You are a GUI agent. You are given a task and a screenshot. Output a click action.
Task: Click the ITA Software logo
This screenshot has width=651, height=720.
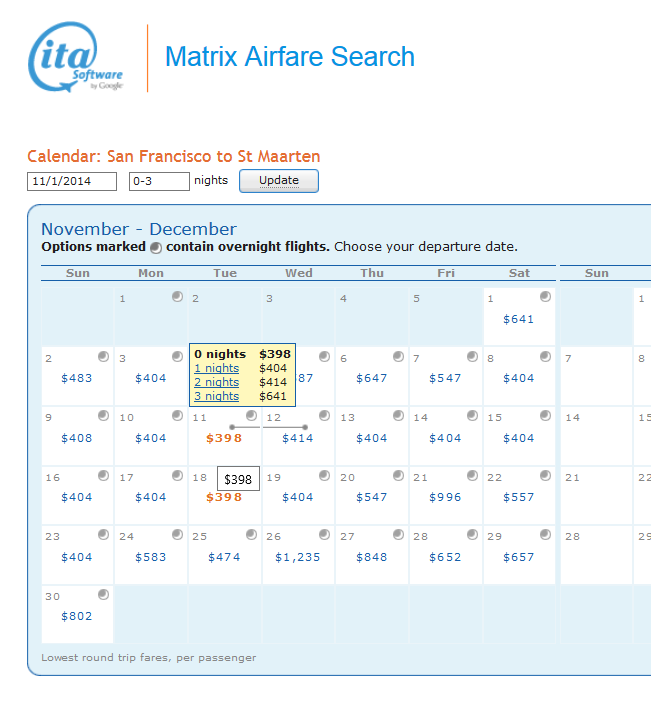pos(76,59)
